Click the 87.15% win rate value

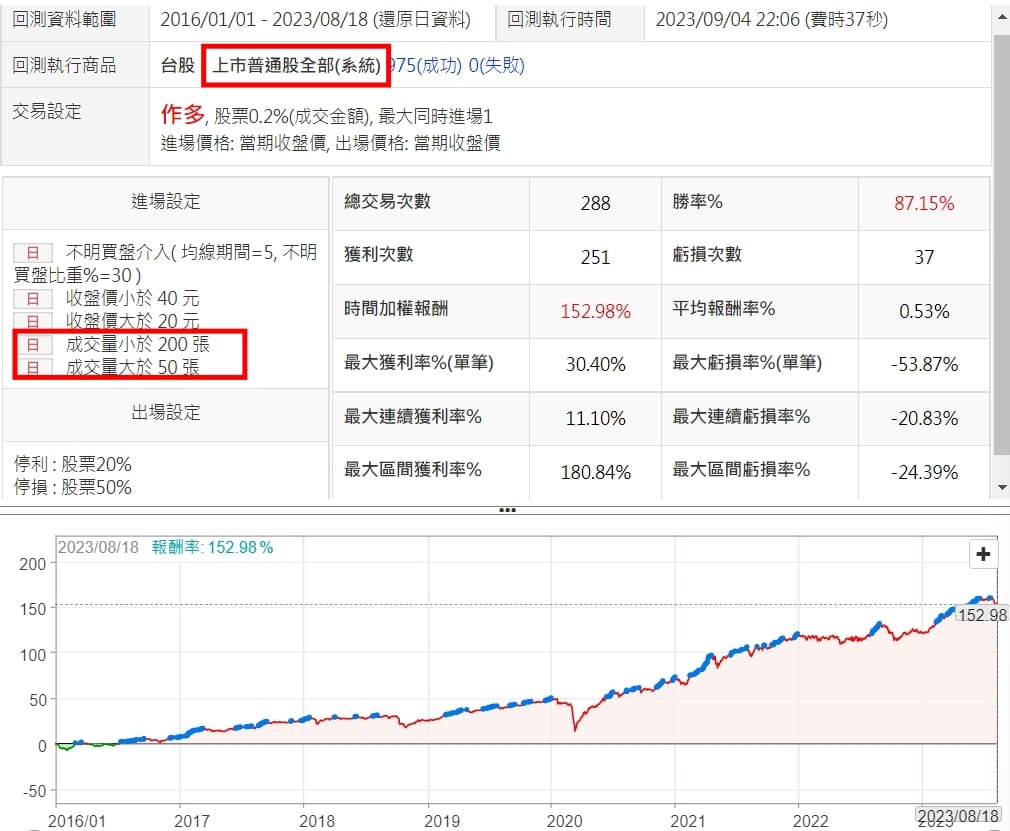(924, 204)
